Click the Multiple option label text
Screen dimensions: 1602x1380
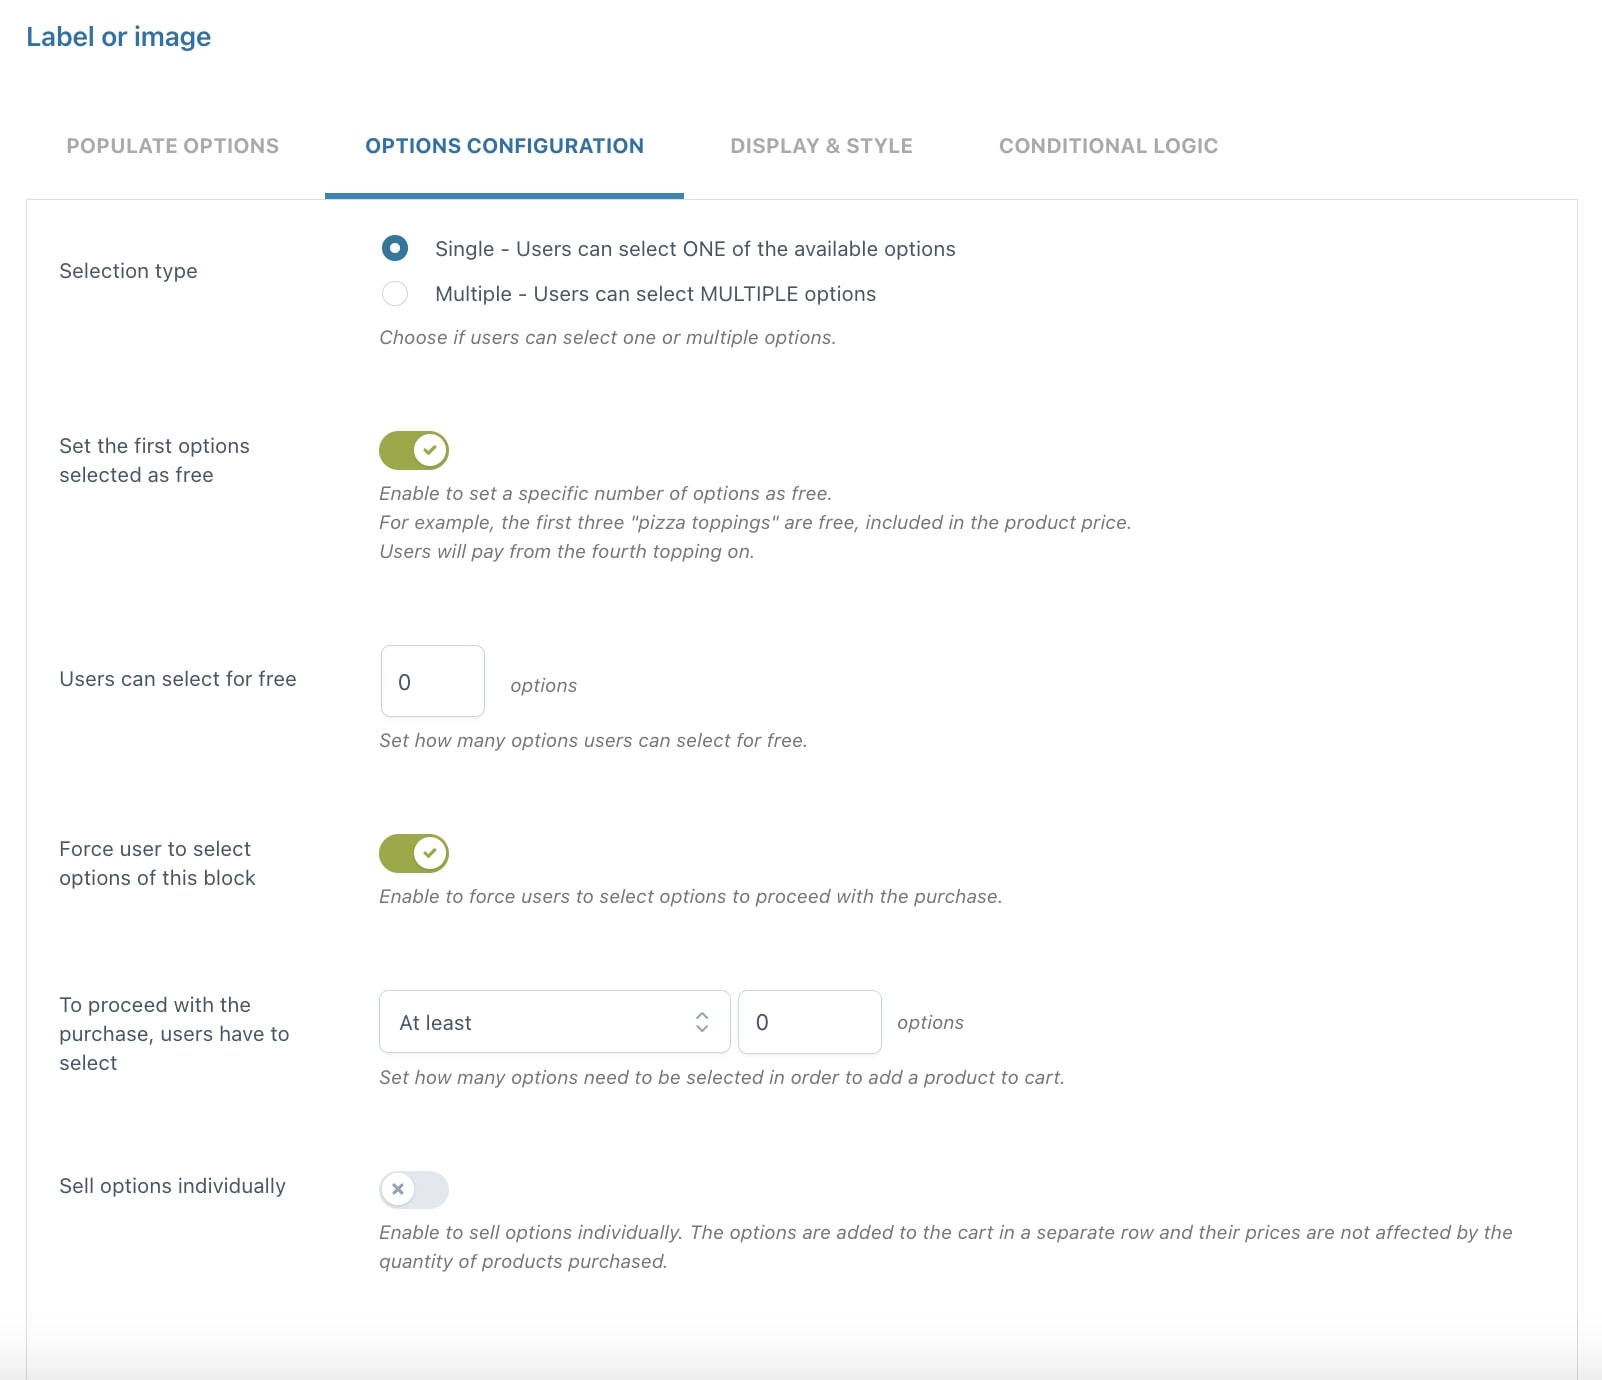click(655, 294)
